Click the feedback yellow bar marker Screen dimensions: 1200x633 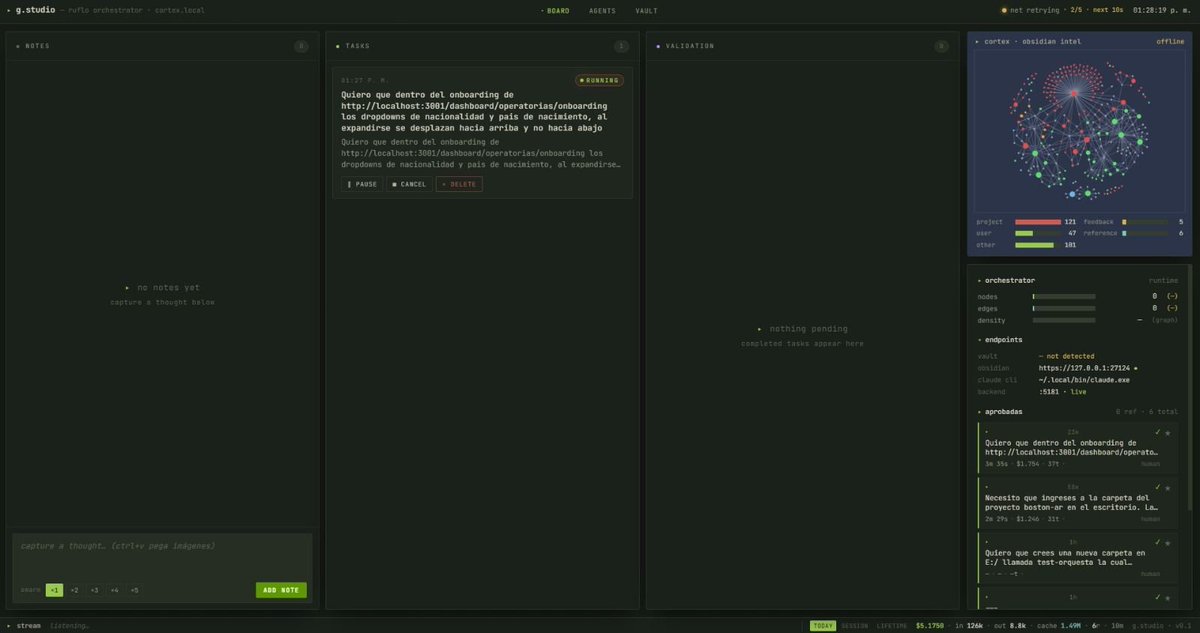point(1124,221)
